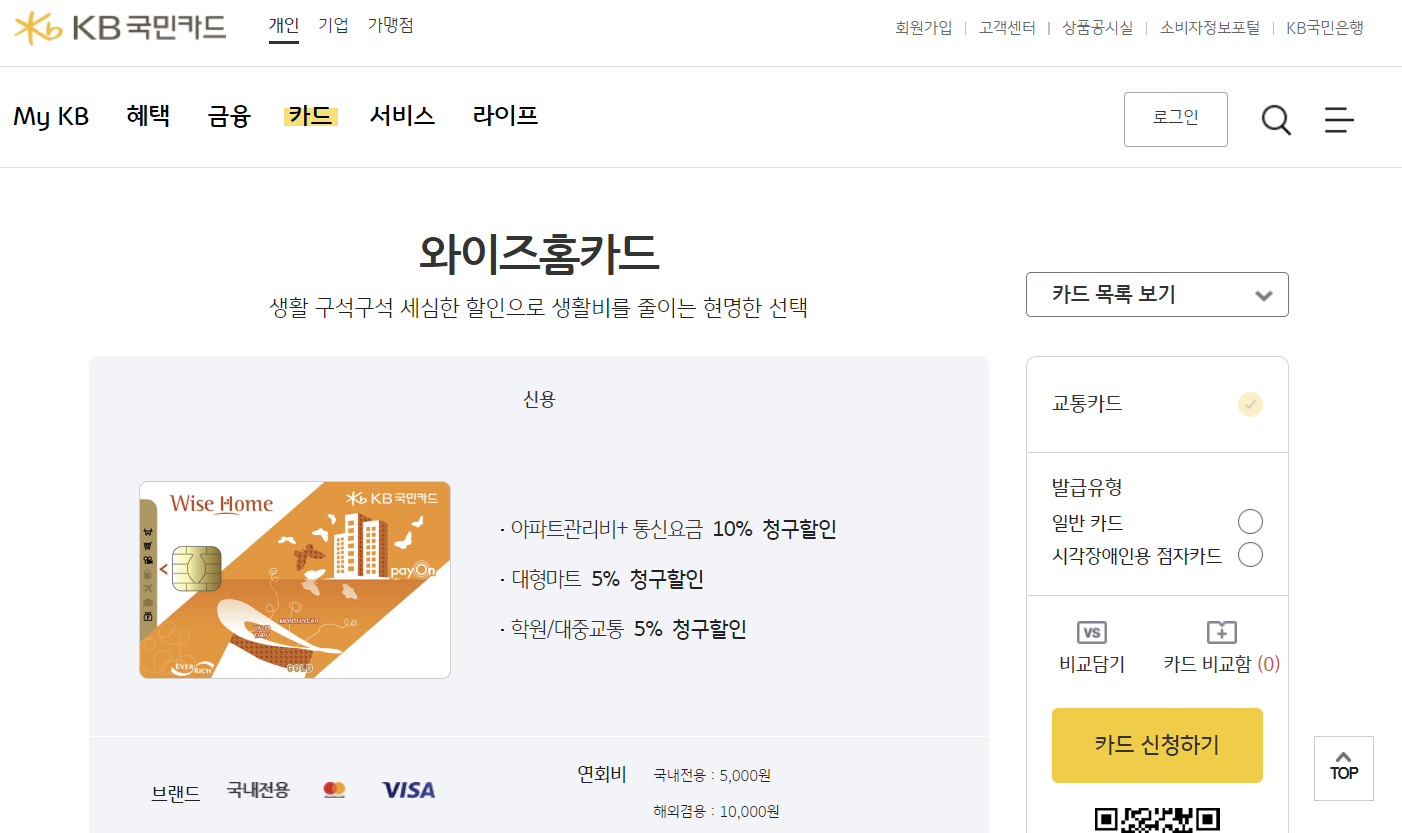Image resolution: width=1402 pixels, height=833 pixels.
Task: Open the 회원가입 link
Action: [924, 28]
